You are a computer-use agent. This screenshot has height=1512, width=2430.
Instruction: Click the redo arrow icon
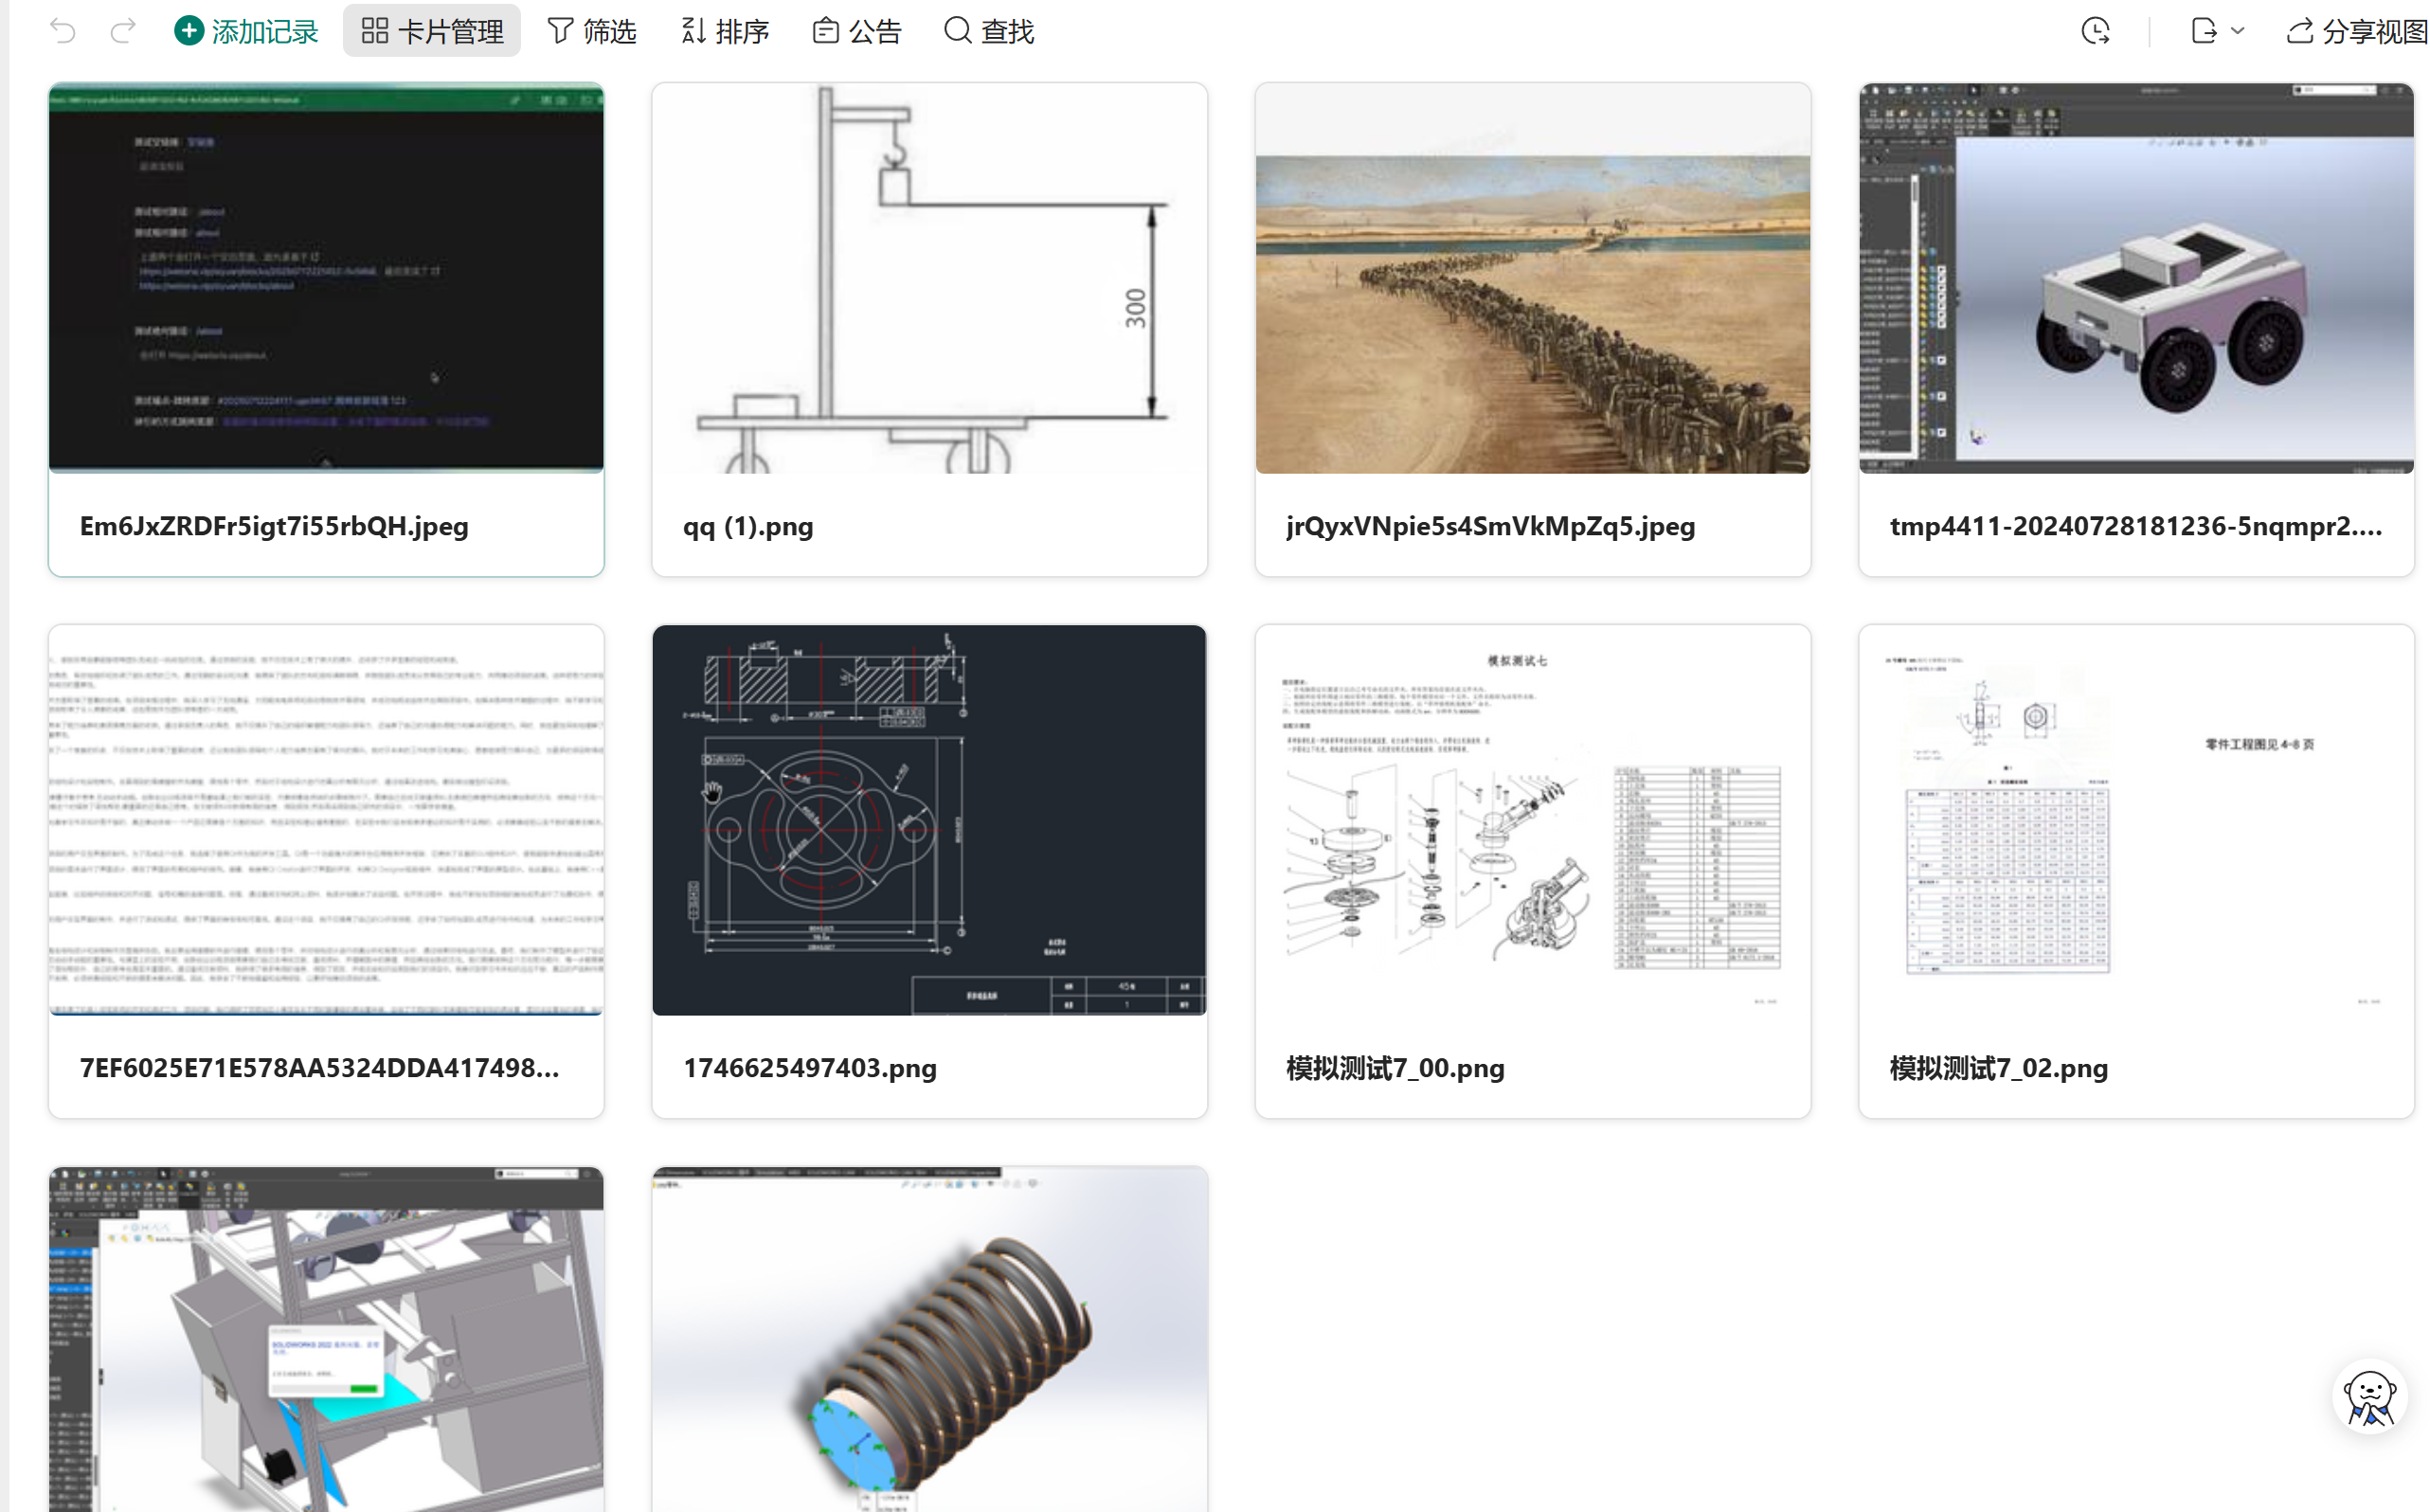coord(123,31)
